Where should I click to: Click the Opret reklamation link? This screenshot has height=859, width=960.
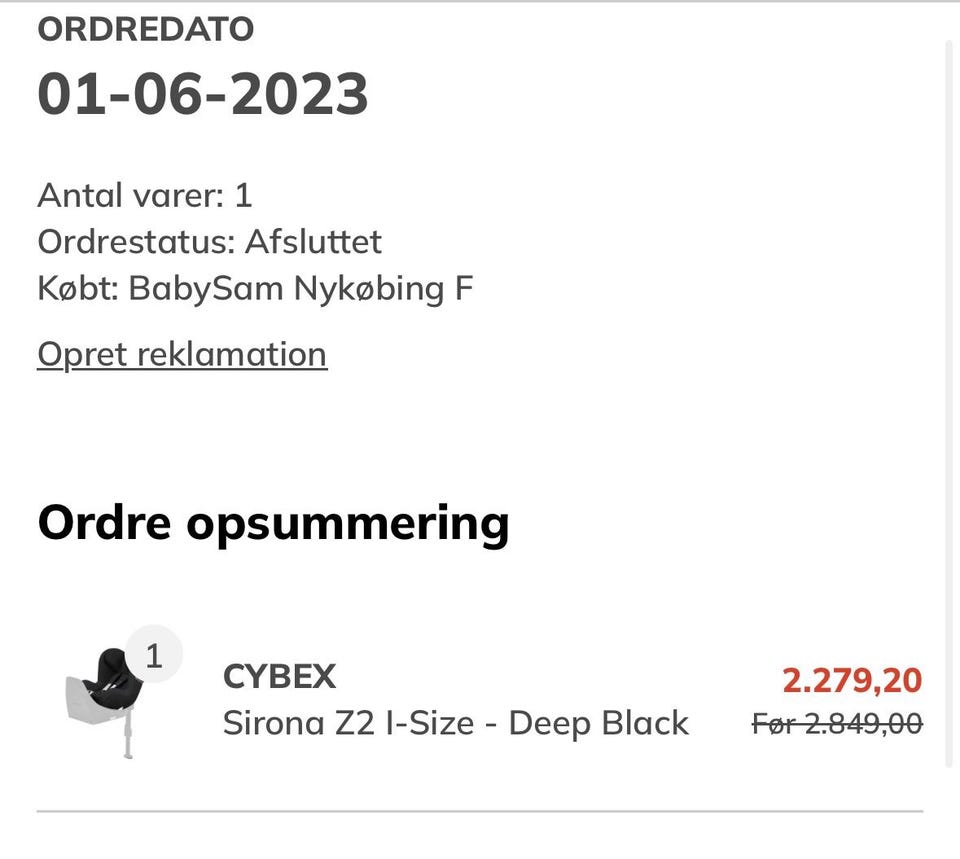(x=182, y=354)
